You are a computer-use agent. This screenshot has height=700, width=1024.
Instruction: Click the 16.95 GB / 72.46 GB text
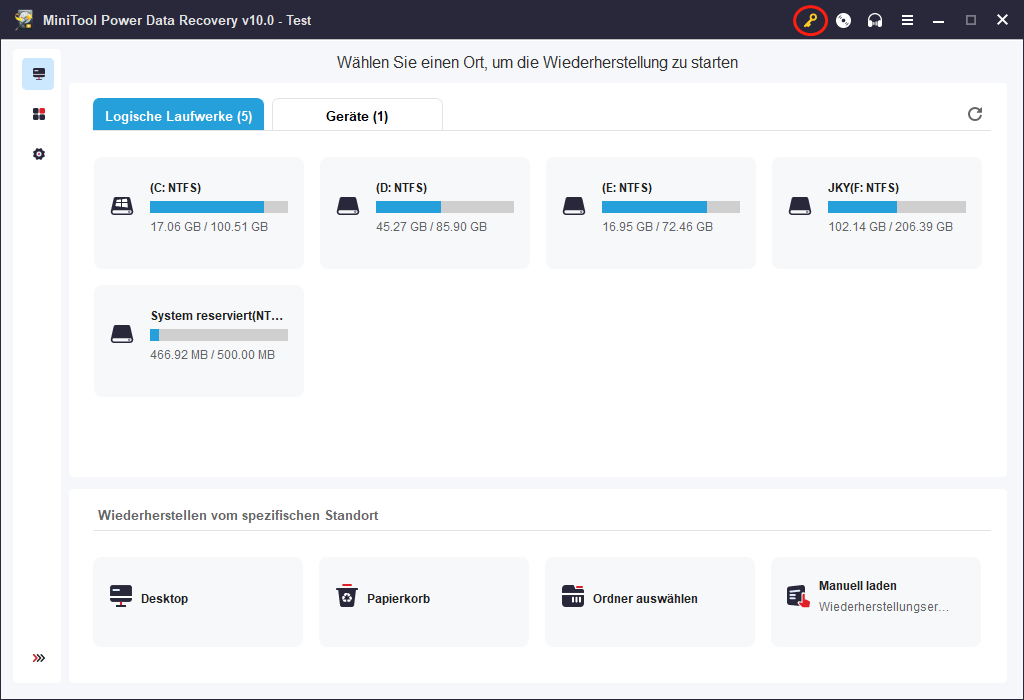[658, 227]
